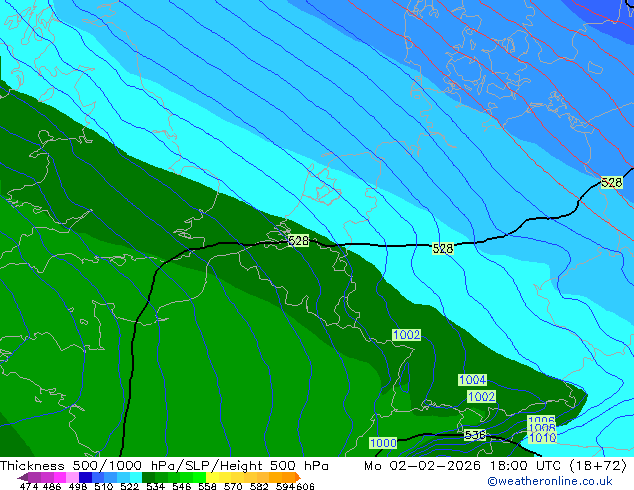Click the 582 legend value
The height and width of the screenshot is (490, 634).
(x=259, y=486)
